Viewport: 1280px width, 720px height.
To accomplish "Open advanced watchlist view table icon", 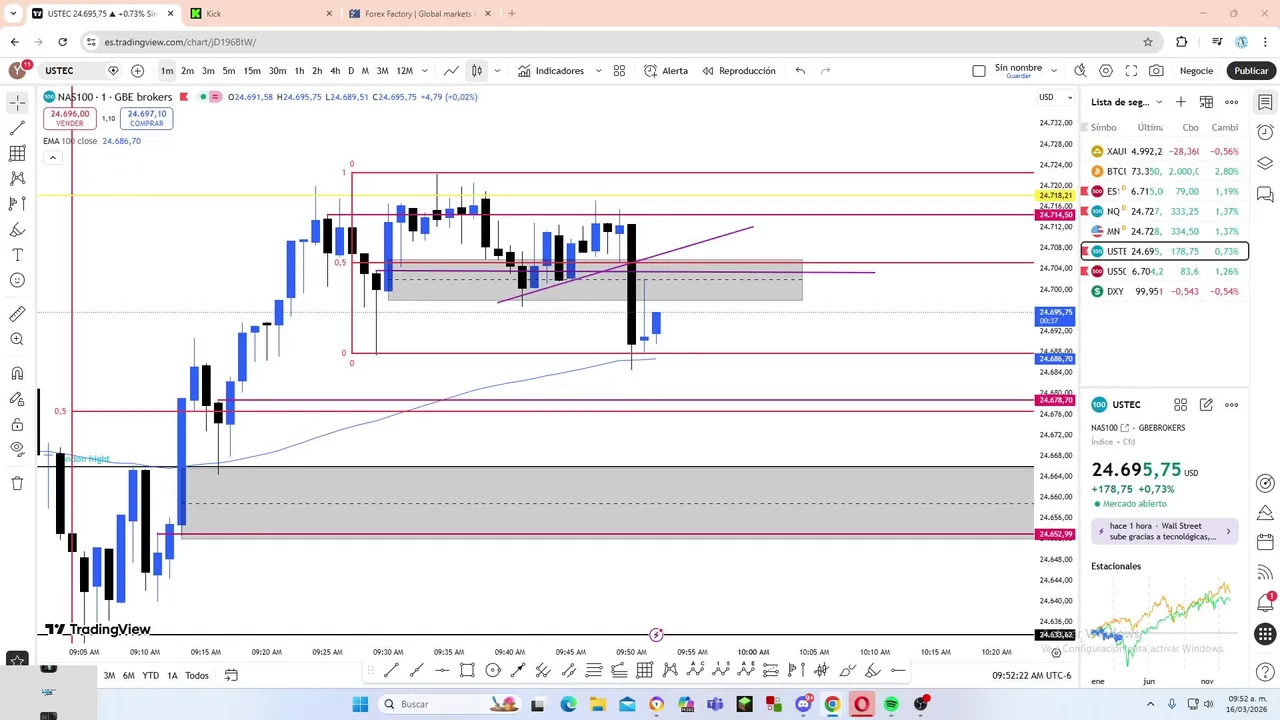I will (x=1206, y=102).
